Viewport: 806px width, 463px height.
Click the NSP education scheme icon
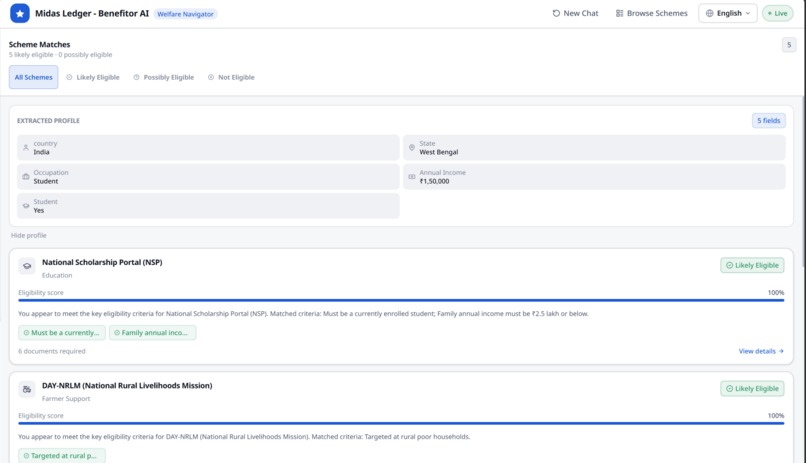pyautogui.click(x=27, y=266)
